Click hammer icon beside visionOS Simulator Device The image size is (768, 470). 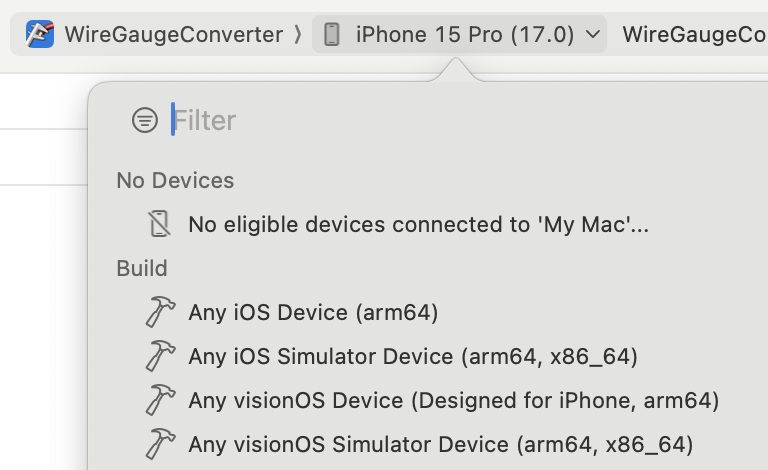(160, 444)
